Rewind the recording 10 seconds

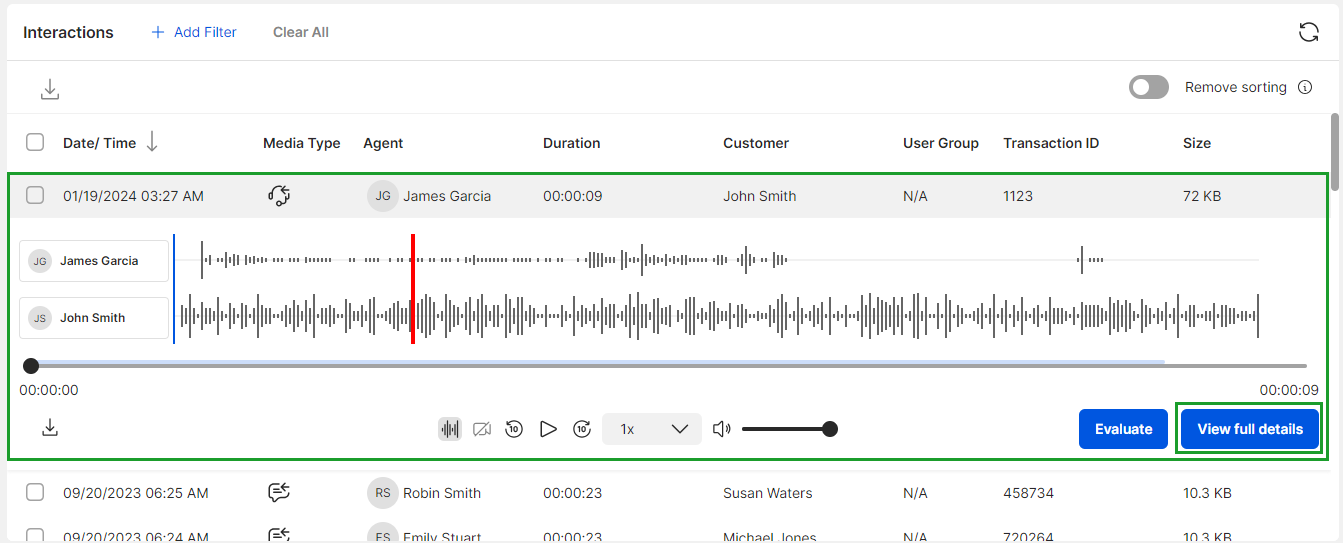pos(514,429)
